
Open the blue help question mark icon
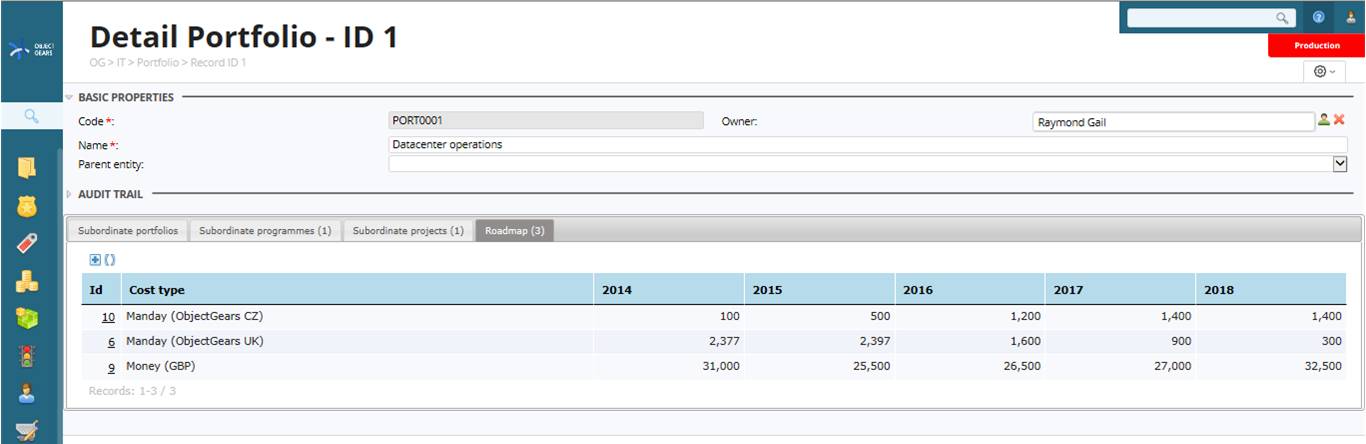click(1318, 17)
